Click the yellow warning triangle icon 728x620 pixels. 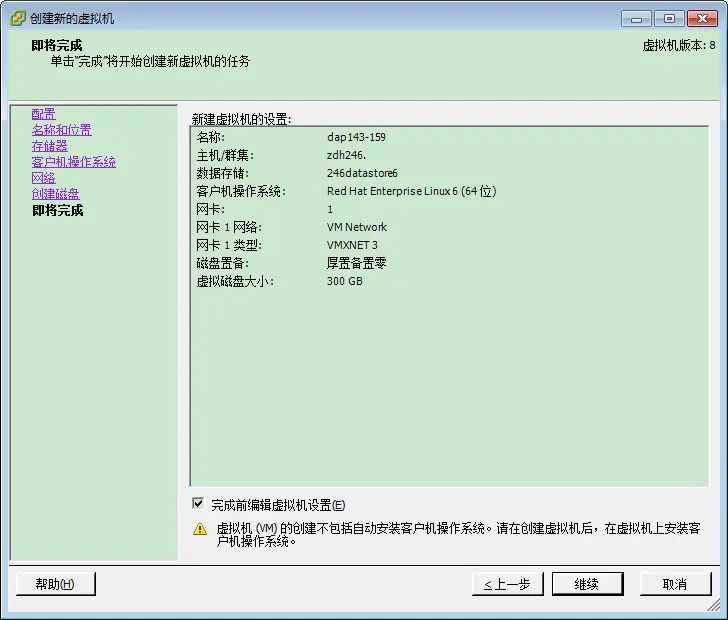(x=200, y=529)
